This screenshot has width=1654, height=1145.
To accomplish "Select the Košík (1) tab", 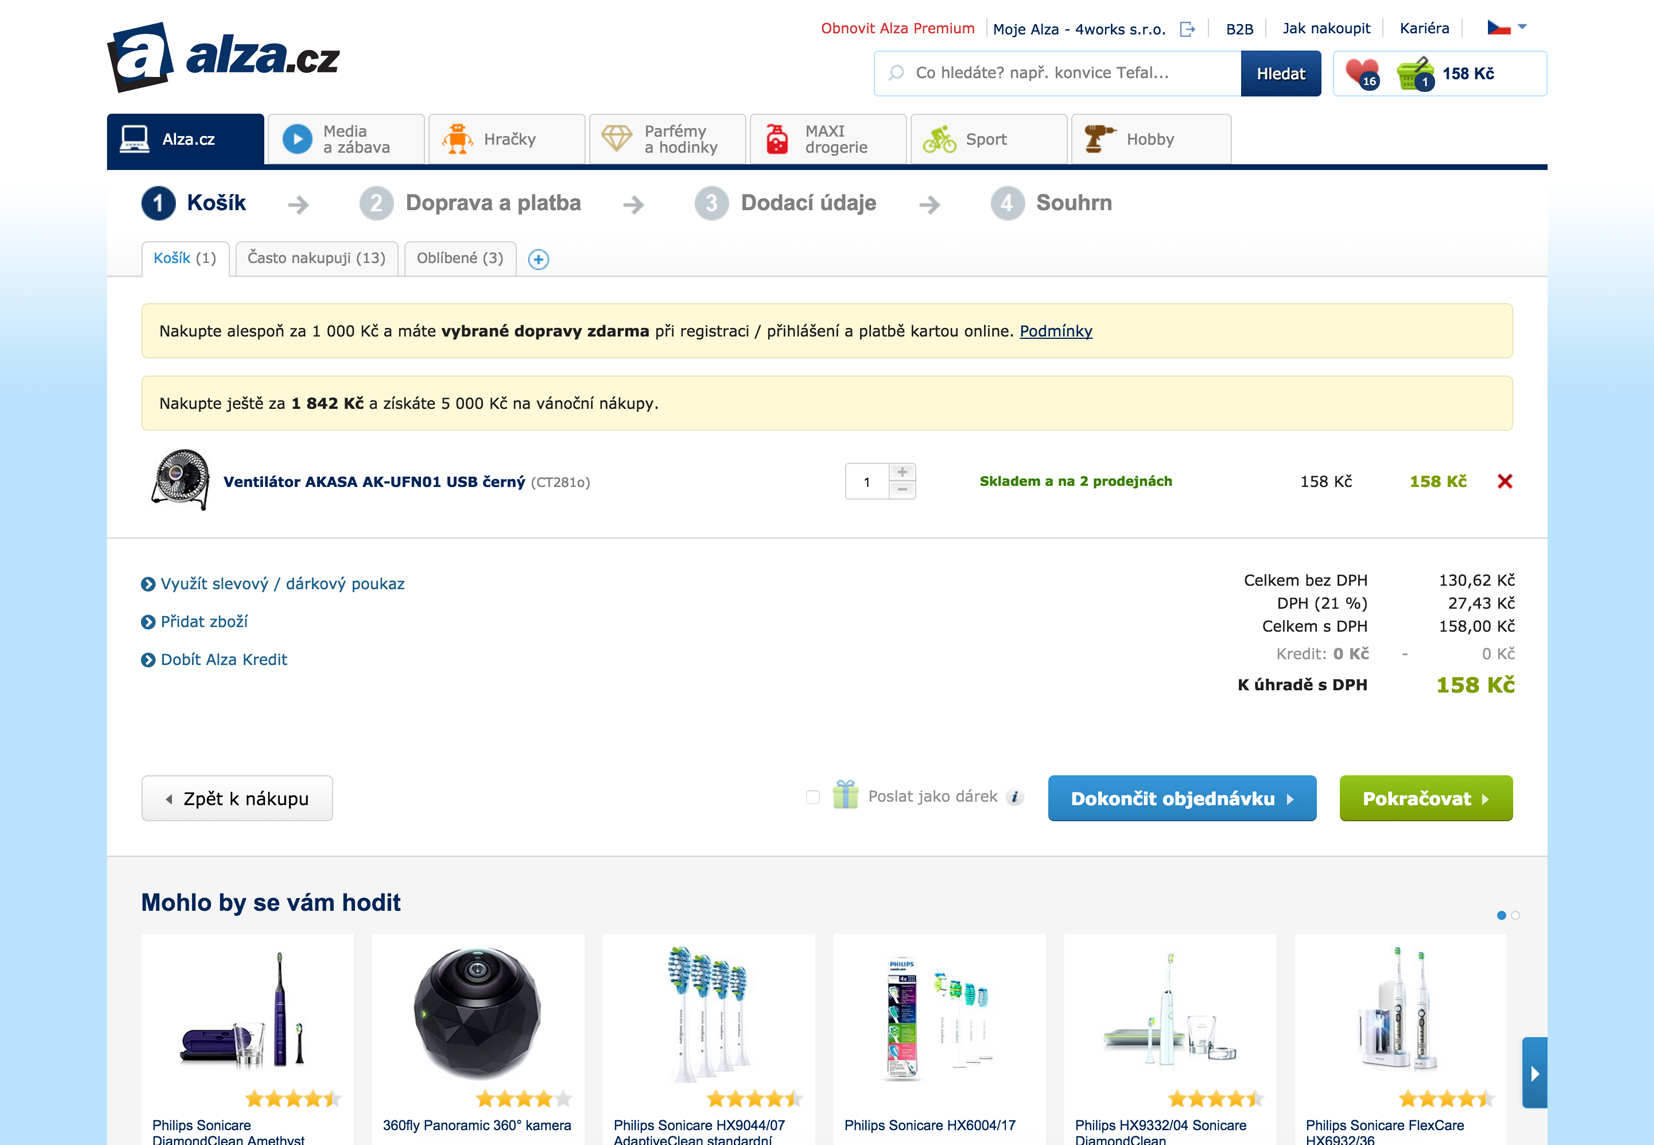I will (185, 258).
